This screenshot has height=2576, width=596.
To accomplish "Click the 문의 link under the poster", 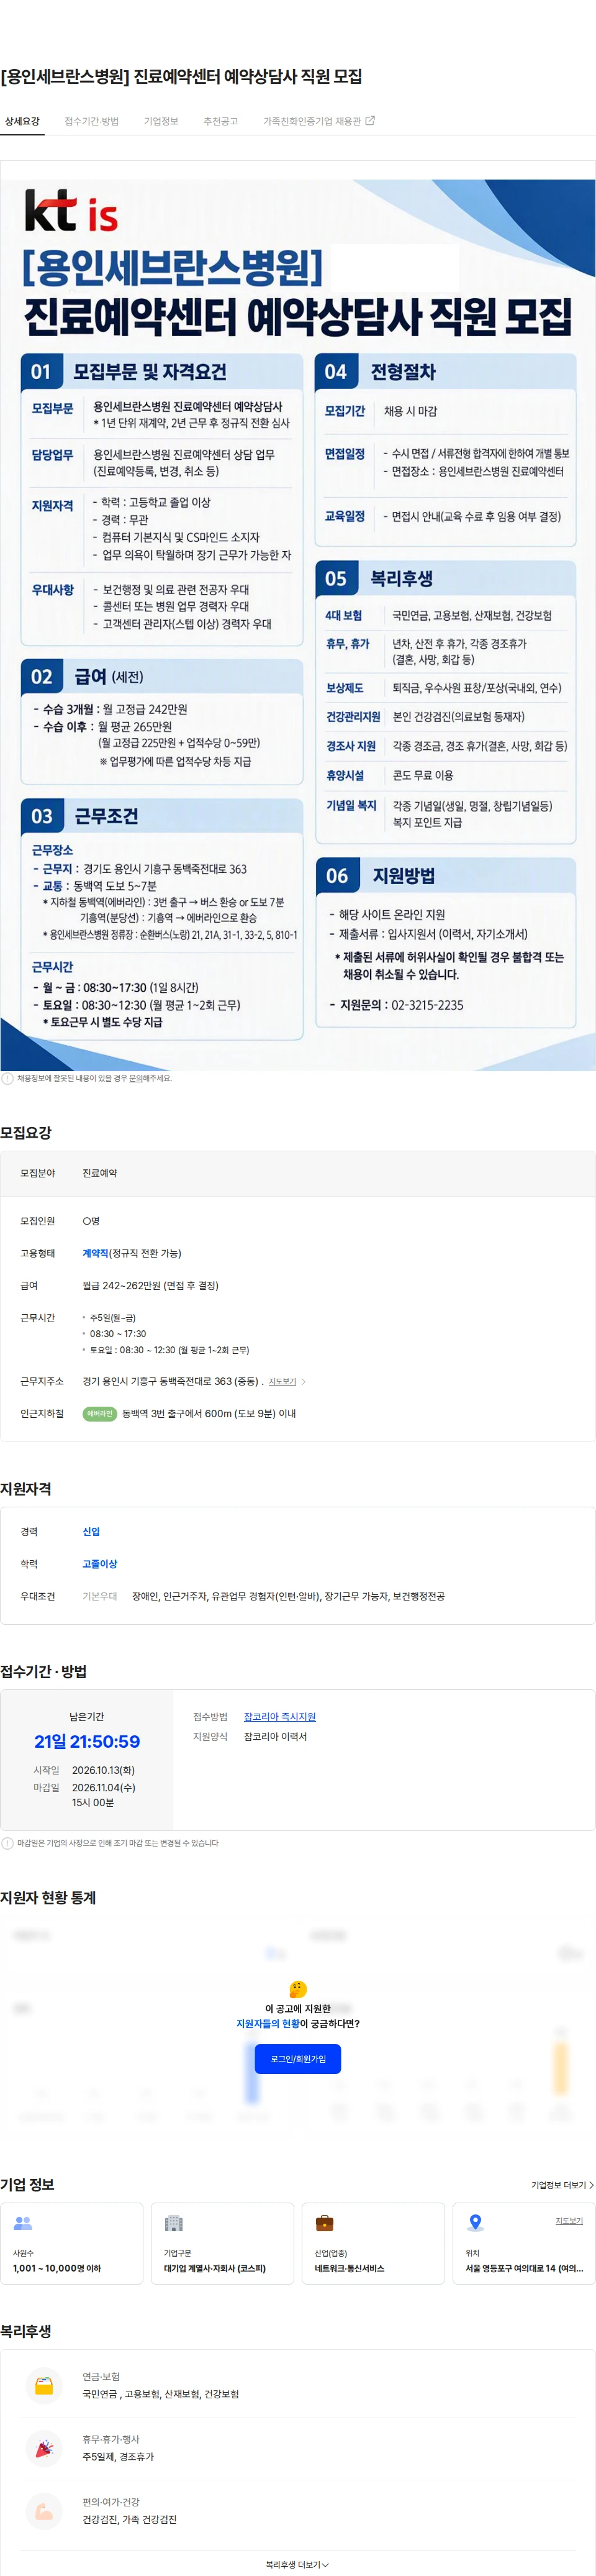I will coord(135,1078).
